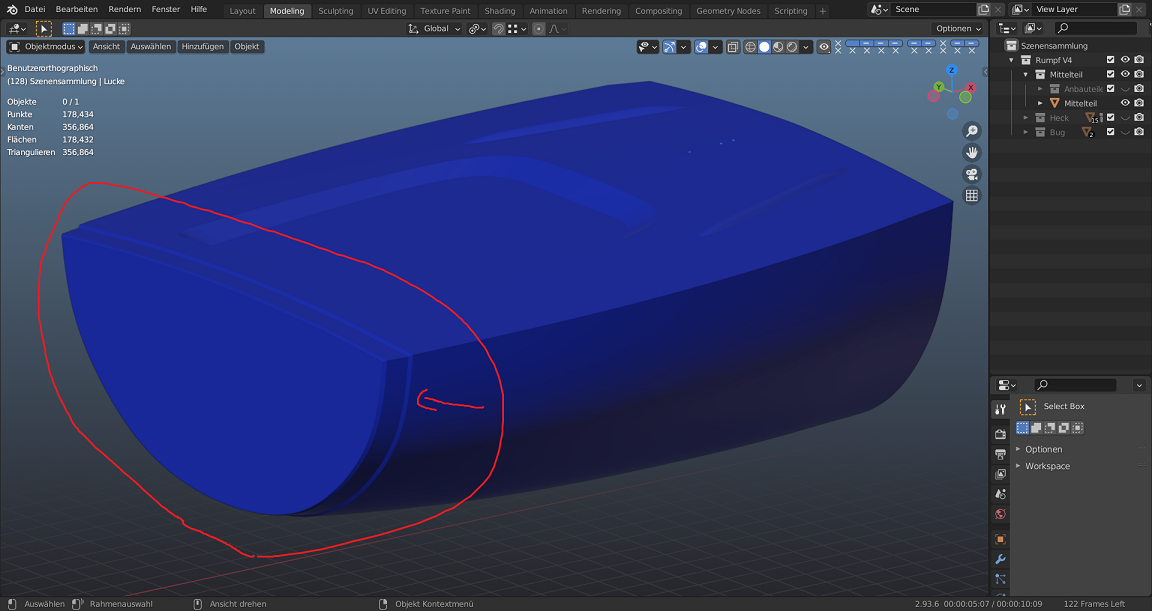Open the Modifier properties wrench icon
Viewport: 1152px width, 611px height.
(x=1000, y=559)
